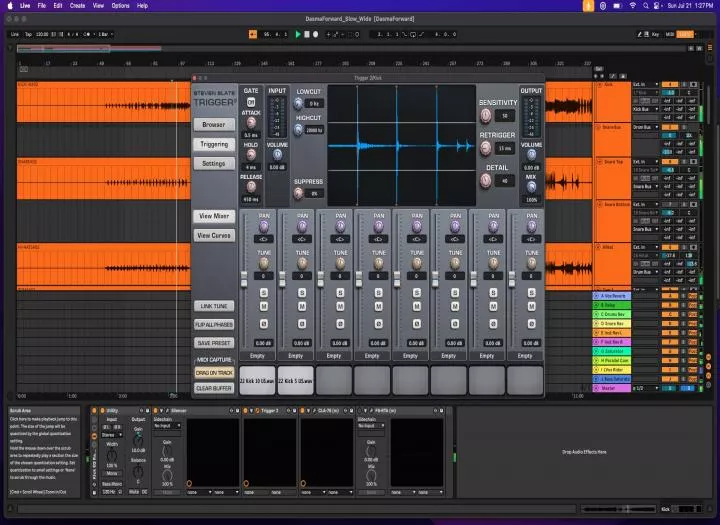
Task: Toggle the Silencer device activator
Action: (x=155, y=411)
